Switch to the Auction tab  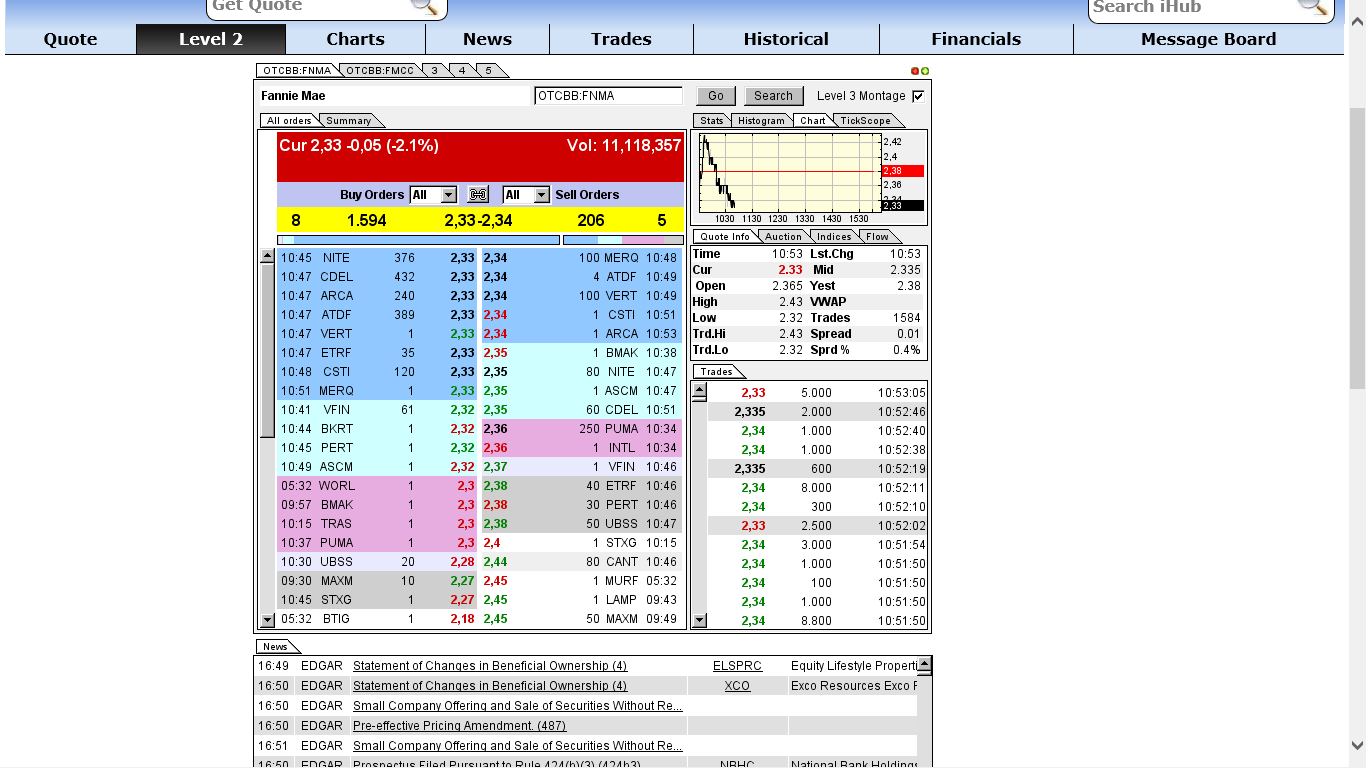click(x=783, y=236)
